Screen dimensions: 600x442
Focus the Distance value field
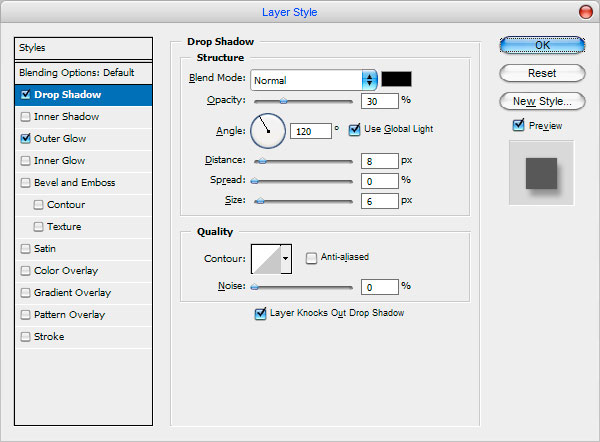pos(380,161)
